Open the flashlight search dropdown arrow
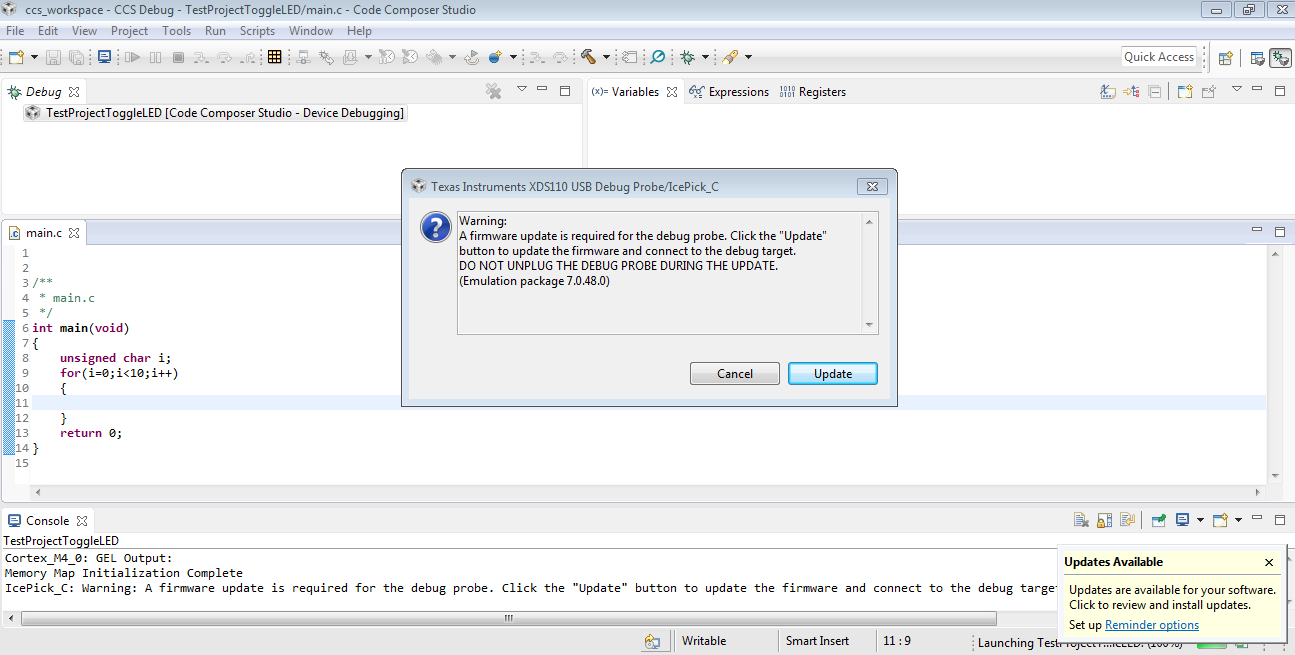 click(748, 57)
